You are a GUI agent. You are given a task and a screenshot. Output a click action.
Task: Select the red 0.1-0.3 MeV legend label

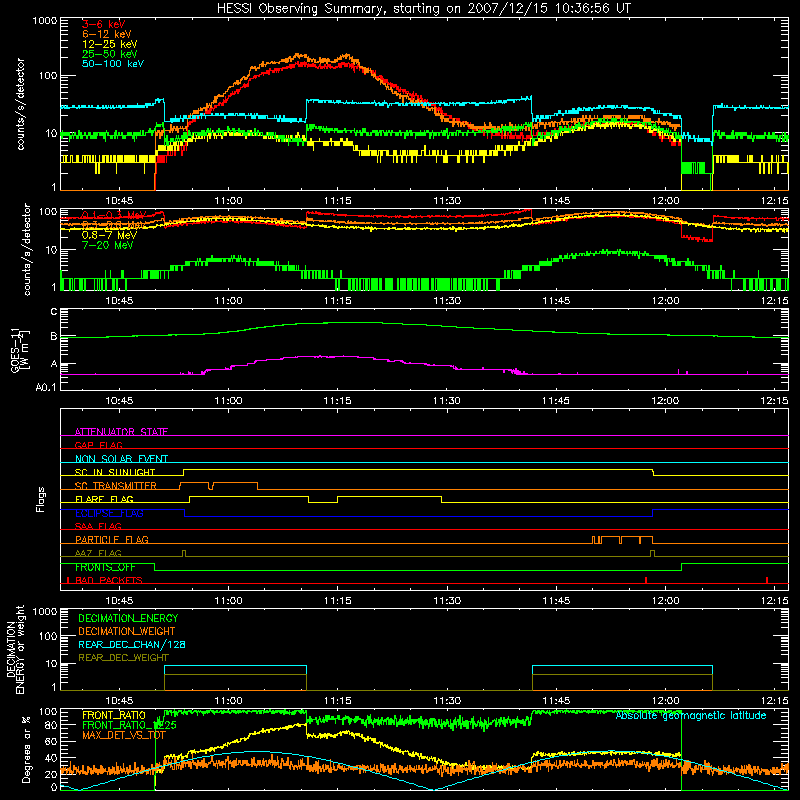tap(114, 215)
